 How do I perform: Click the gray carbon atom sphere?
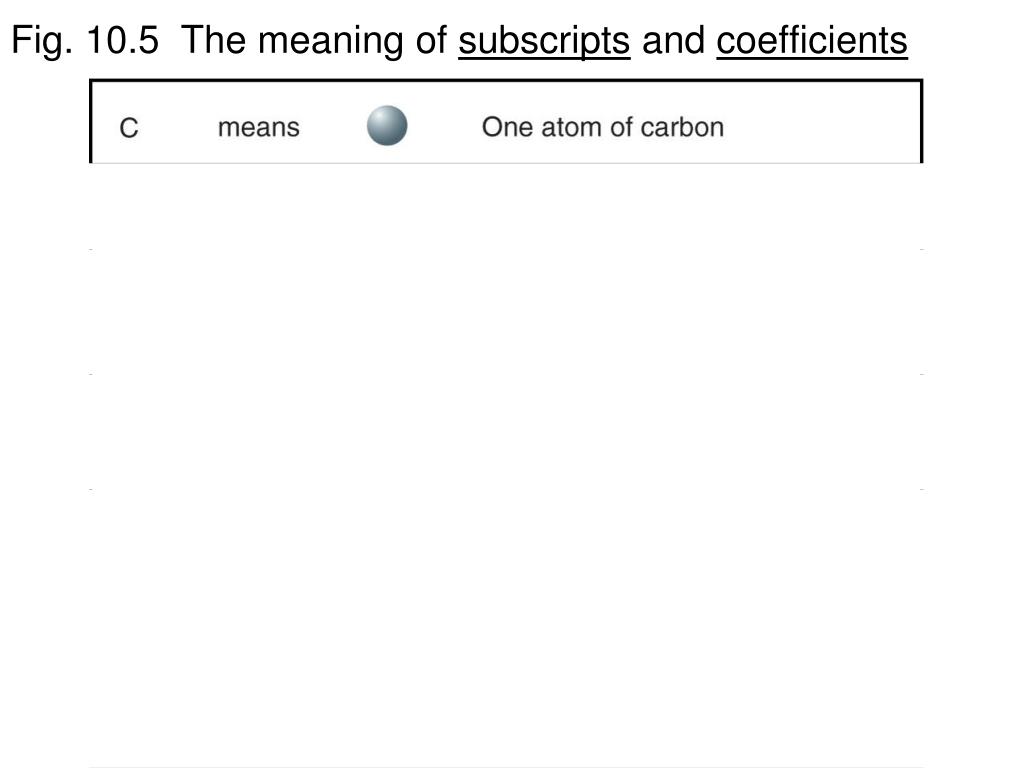(387, 125)
